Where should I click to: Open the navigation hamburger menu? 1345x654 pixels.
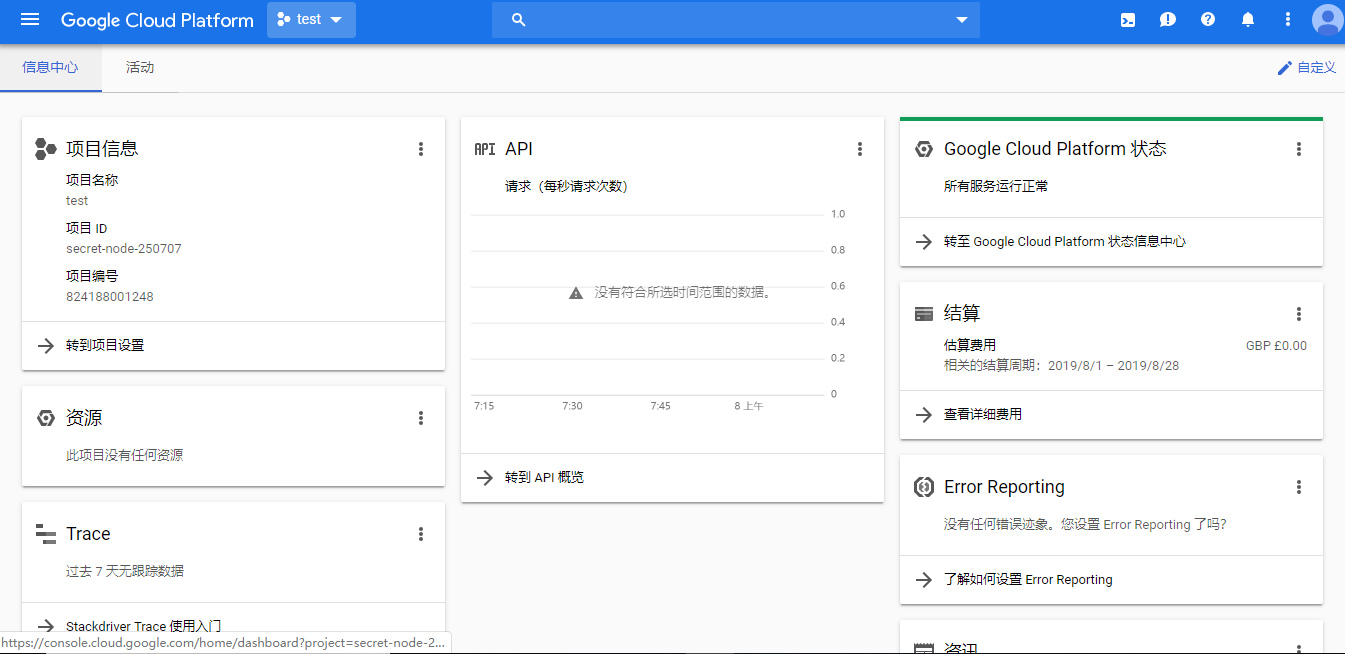click(x=28, y=19)
